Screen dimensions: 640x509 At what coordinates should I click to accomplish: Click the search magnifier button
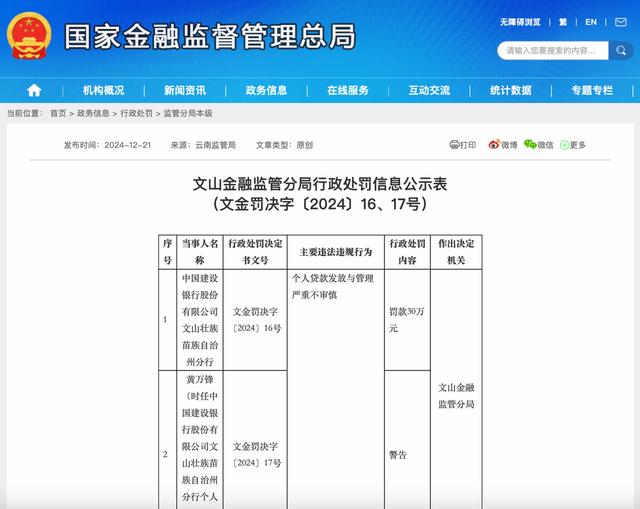[621, 51]
